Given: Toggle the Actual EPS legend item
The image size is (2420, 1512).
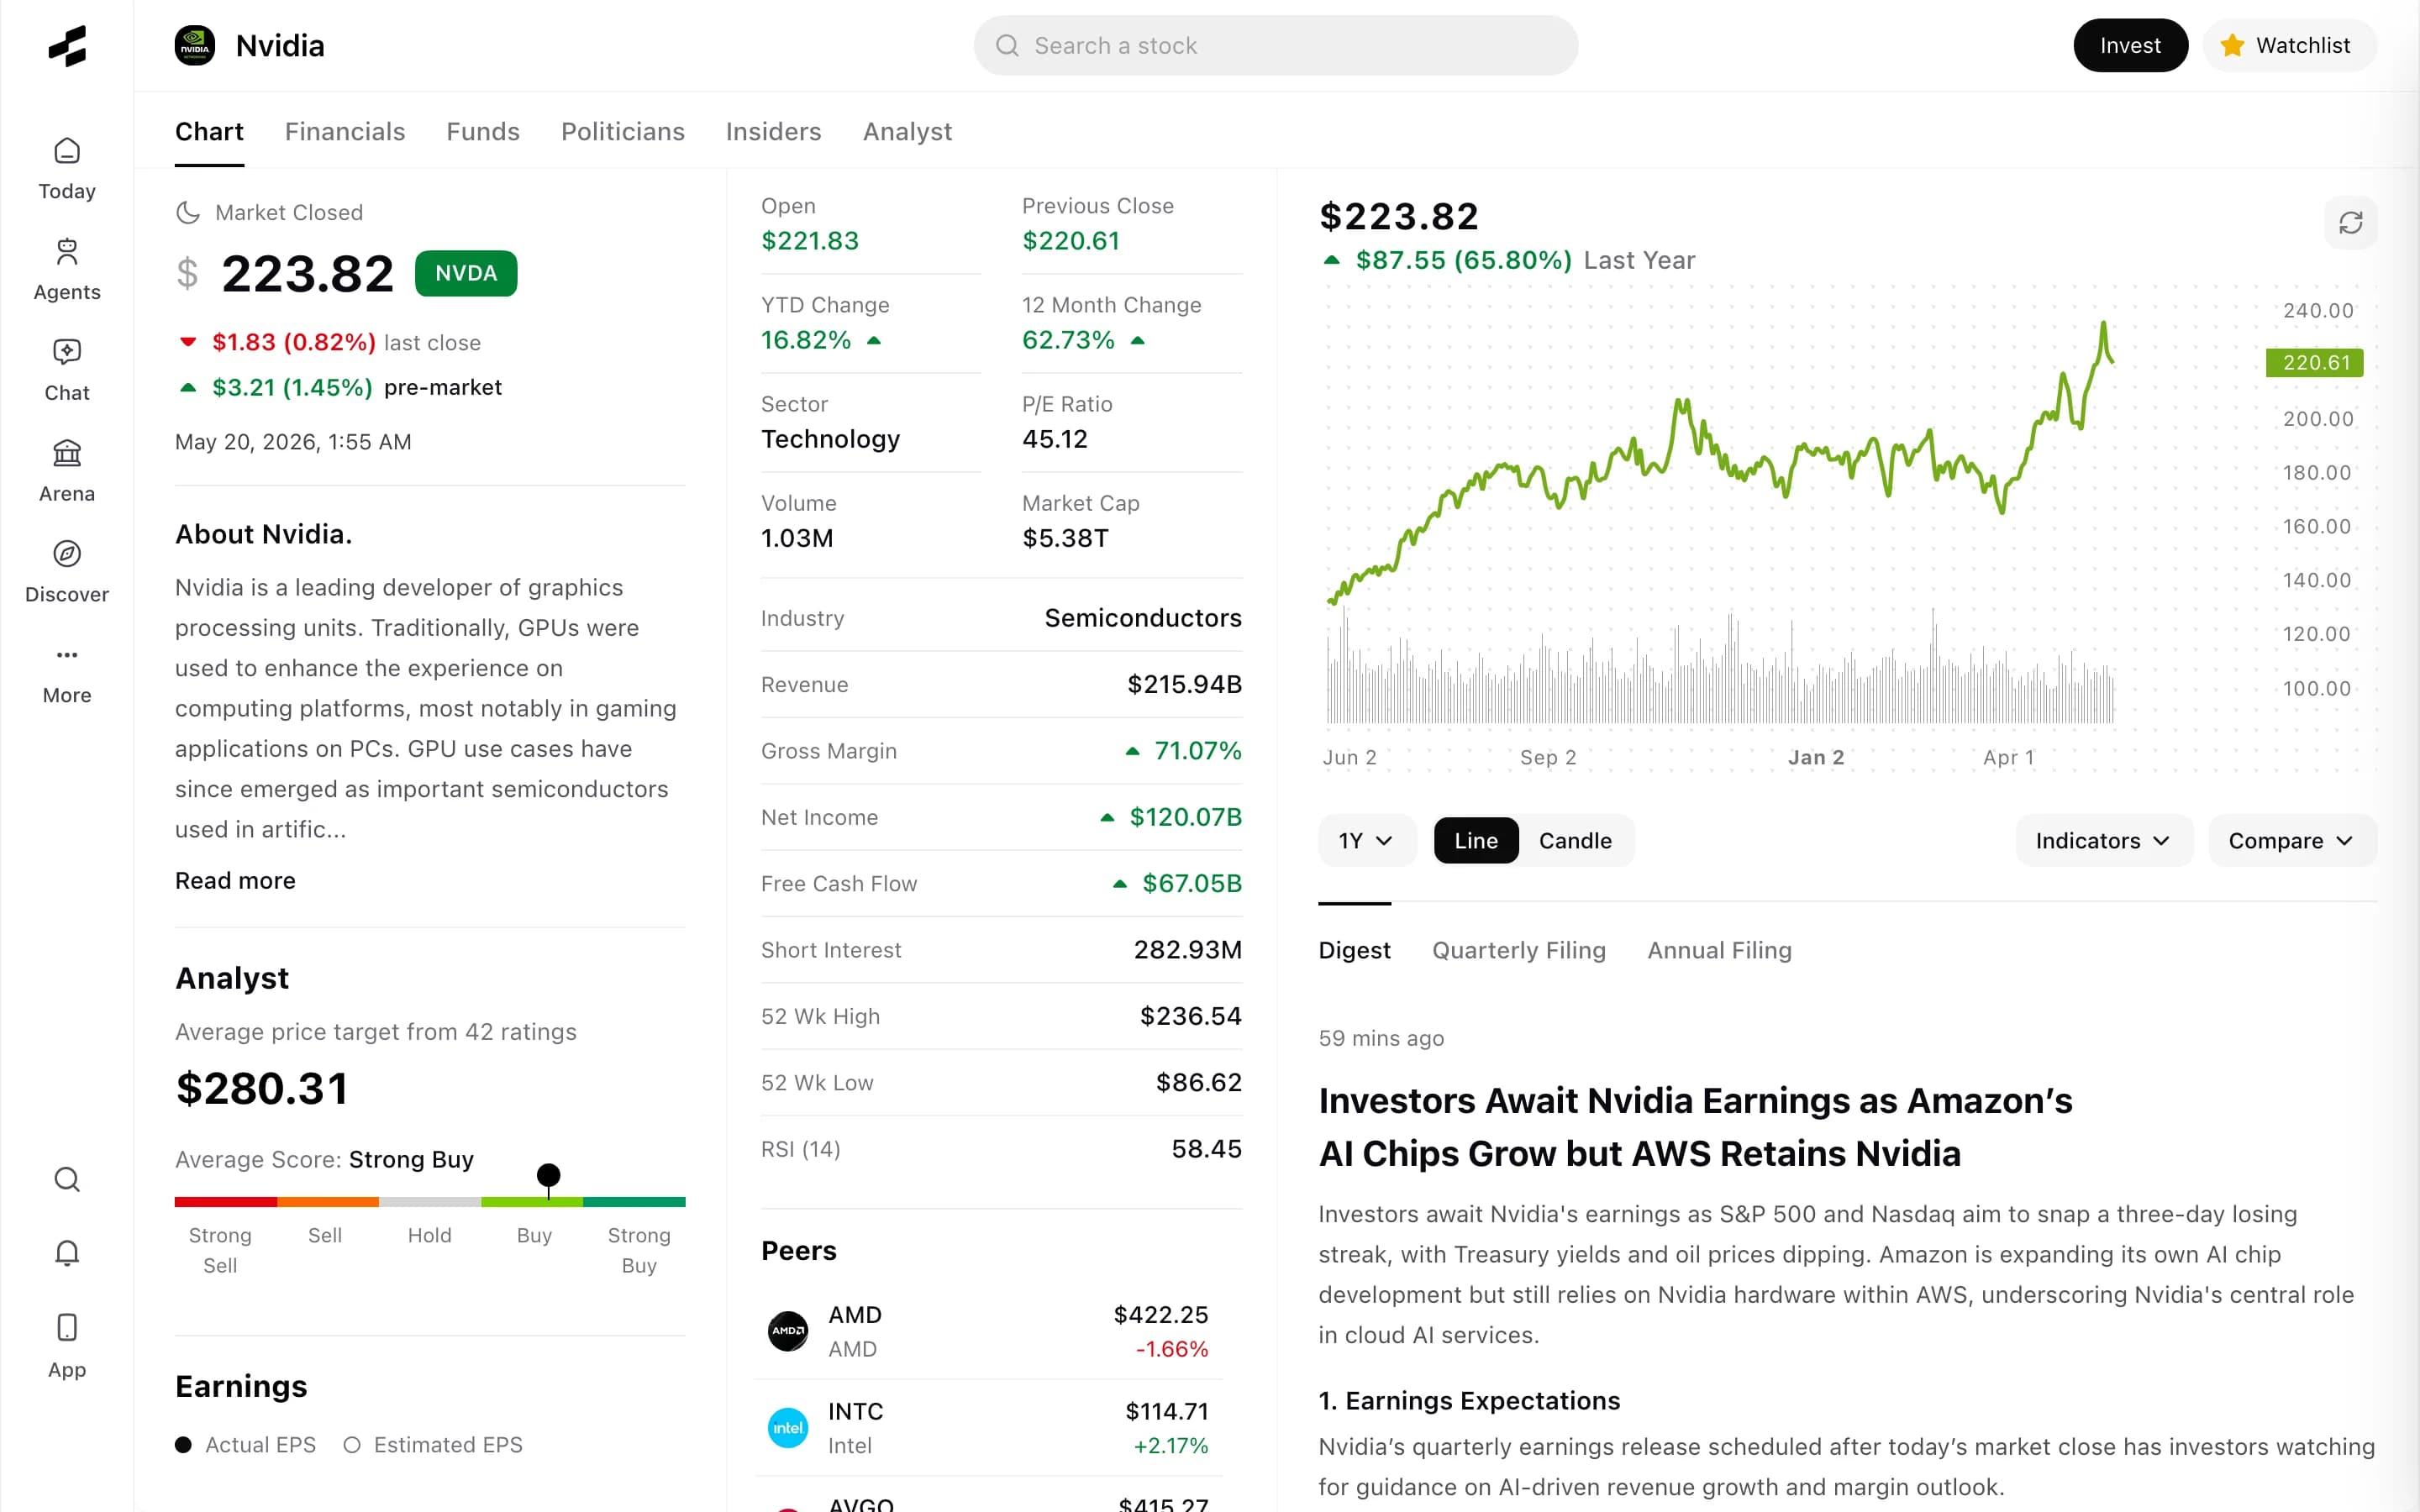Looking at the screenshot, I should tap(246, 1444).
